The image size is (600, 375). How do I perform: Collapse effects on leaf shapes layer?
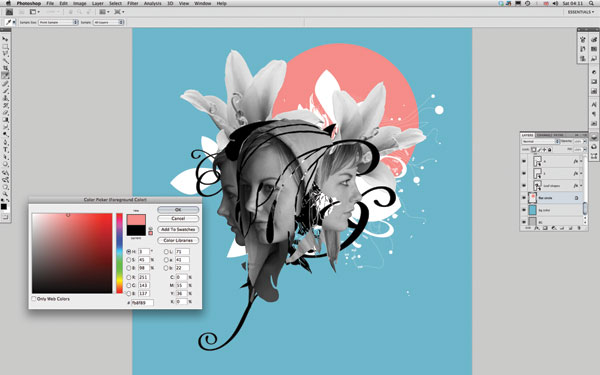[x=581, y=186]
